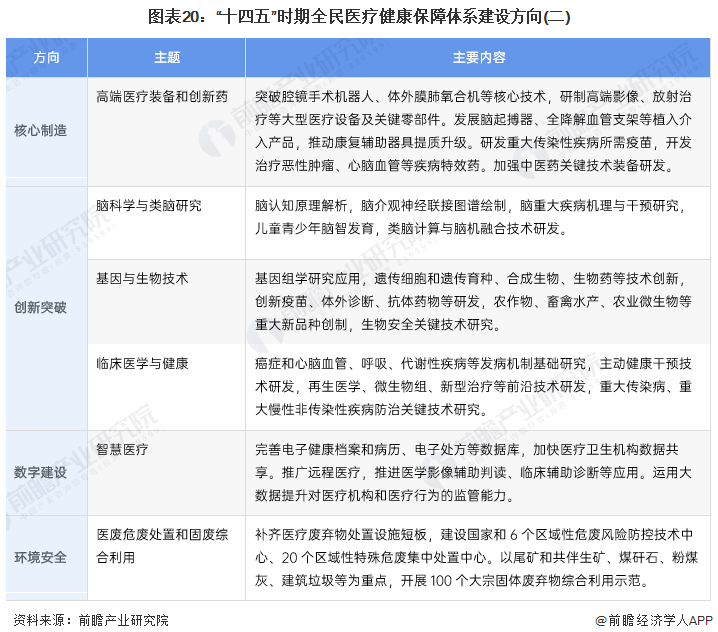Click the 核心制造 direction cell
The height and width of the screenshot is (632, 718).
[x=47, y=131]
